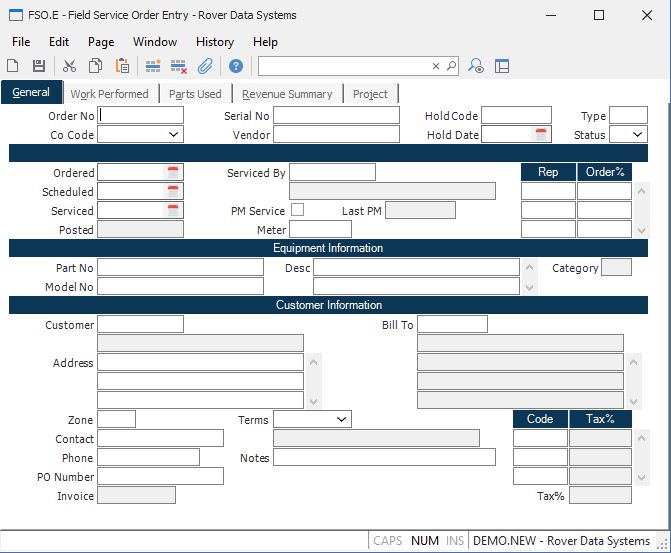Click the Delete row toolbar icon
Viewport: 671px width, 553px height.
pyautogui.click(x=179, y=66)
